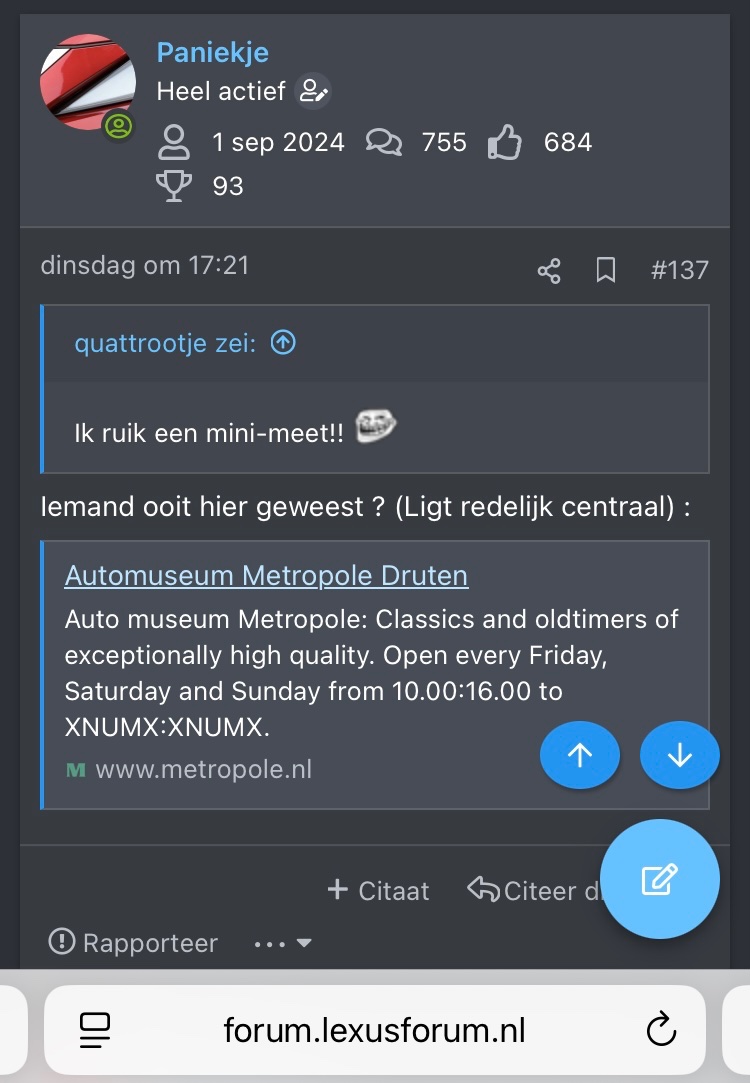Tap the blue scroll-down arrow button
The image size is (750, 1083).
(x=680, y=755)
